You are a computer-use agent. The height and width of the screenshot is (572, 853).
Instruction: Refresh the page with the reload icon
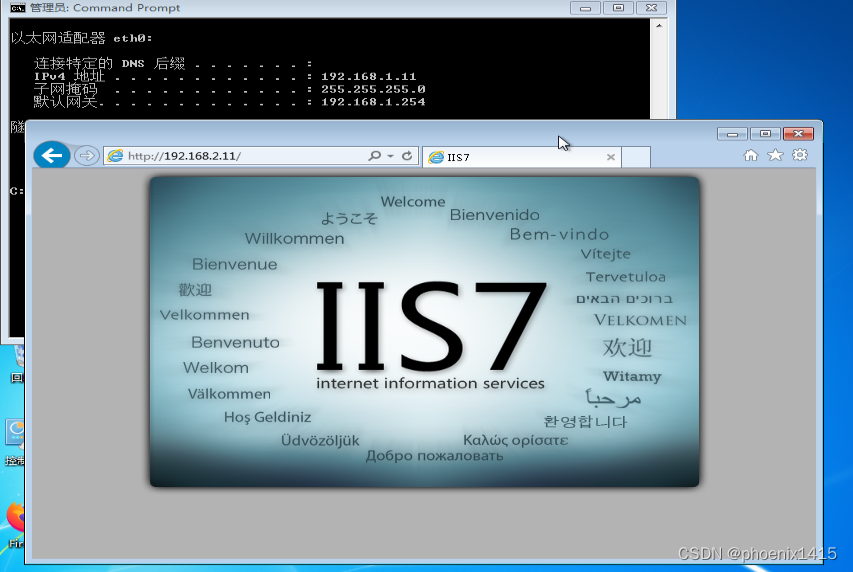407,156
